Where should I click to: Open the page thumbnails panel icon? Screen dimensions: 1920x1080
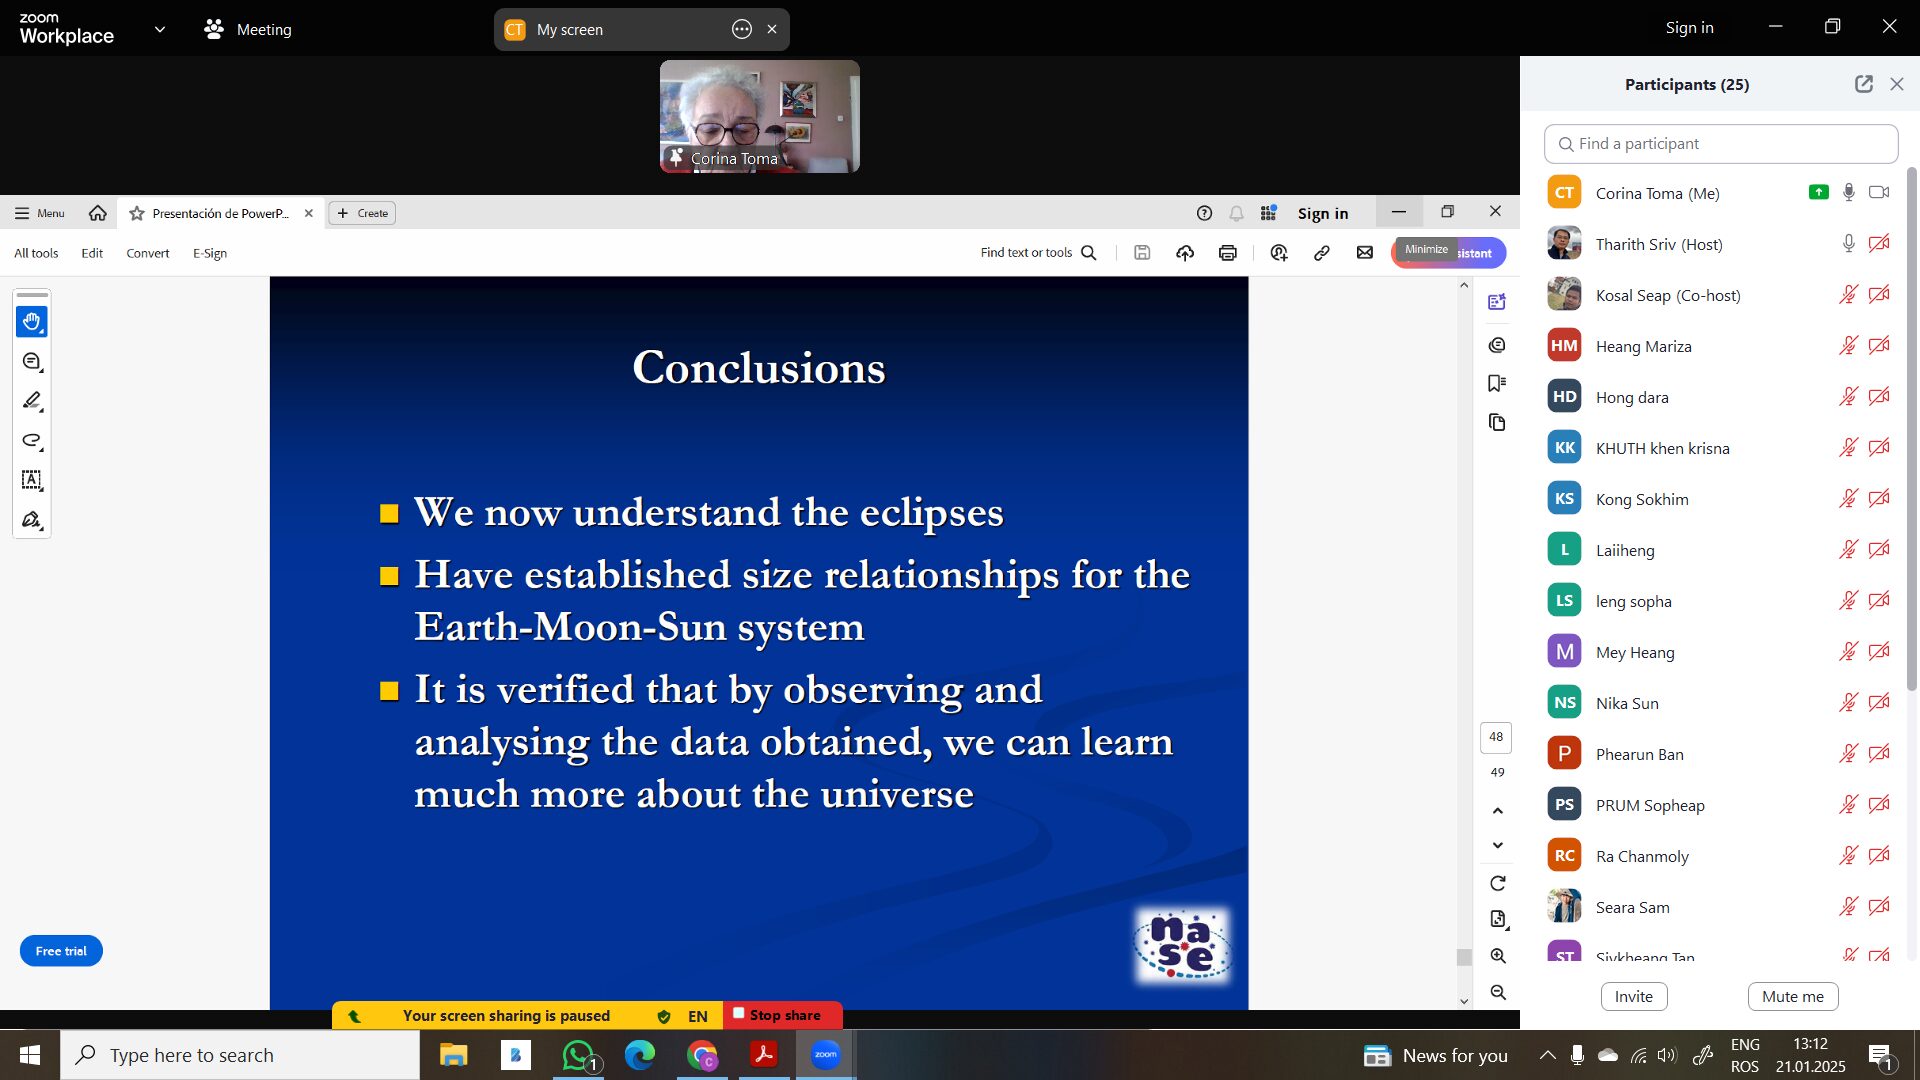(x=1497, y=422)
